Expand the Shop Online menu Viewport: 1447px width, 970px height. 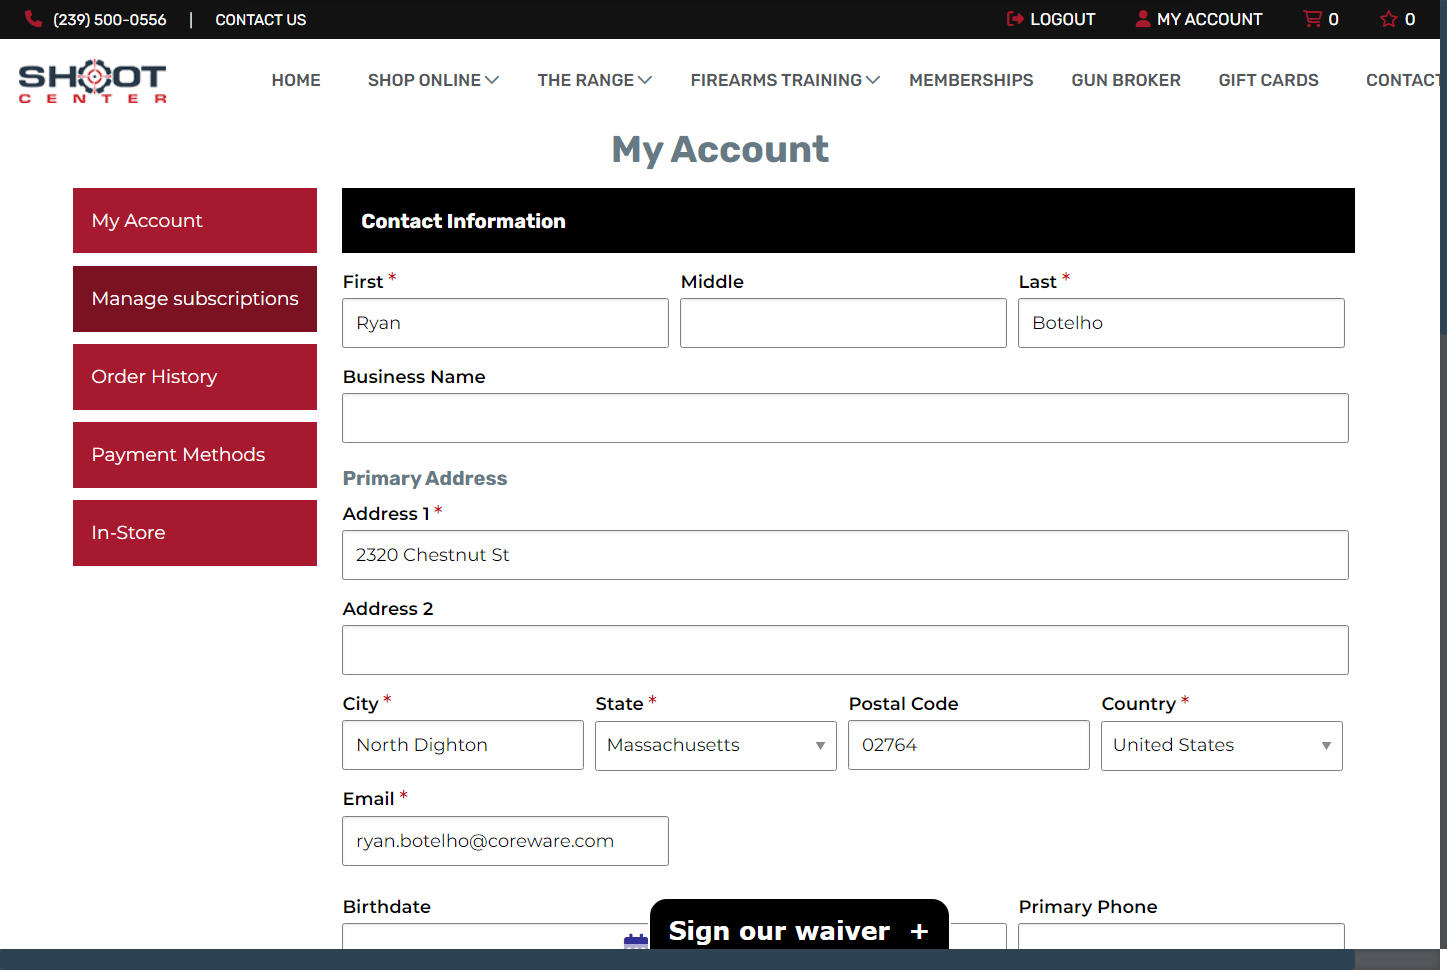point(433,80)
